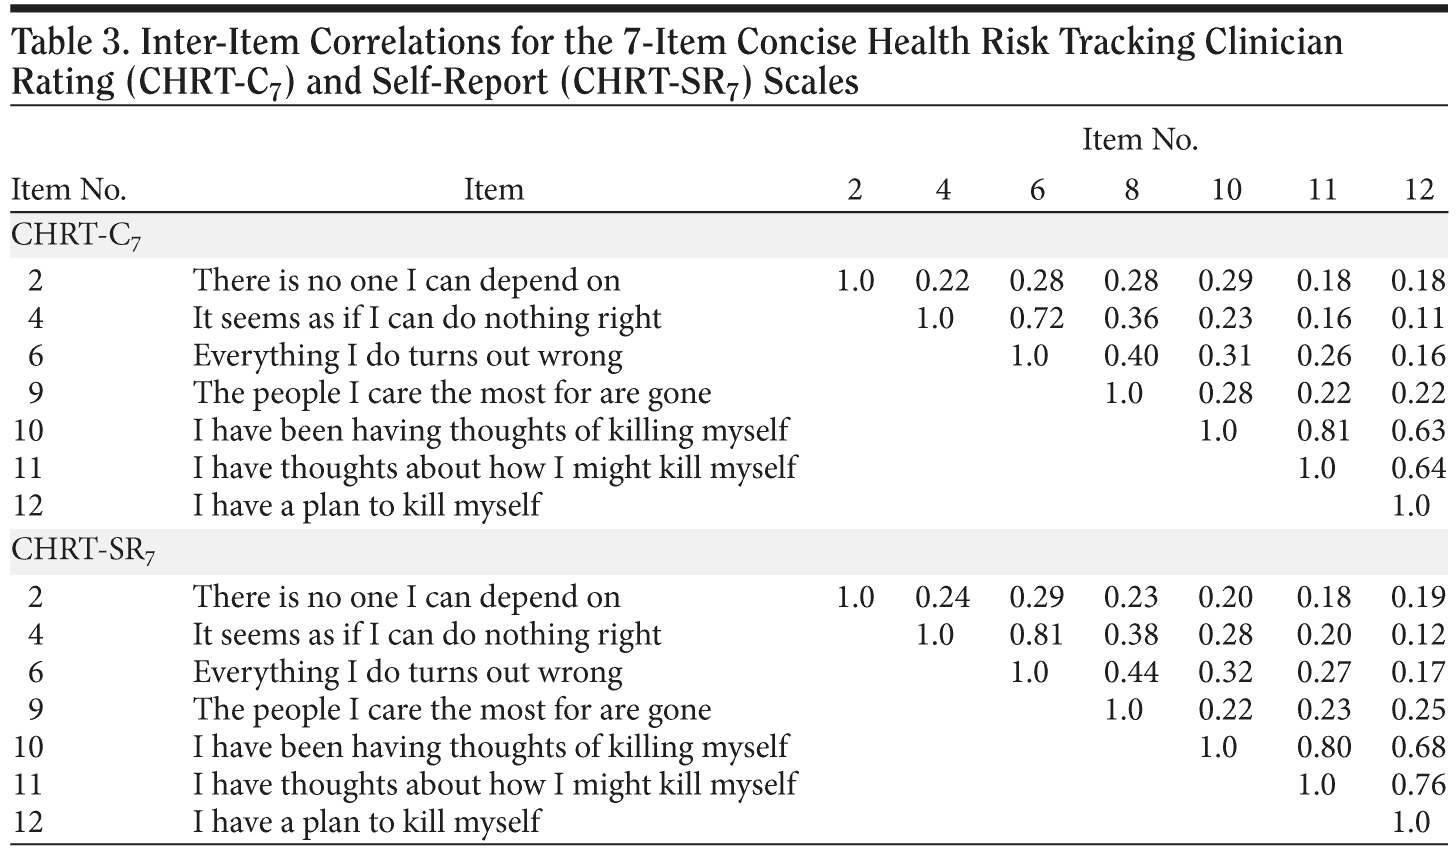Click the "Item No." header above the number columns
This screenshot has height=849, width=1456.
coord(1140,140)
